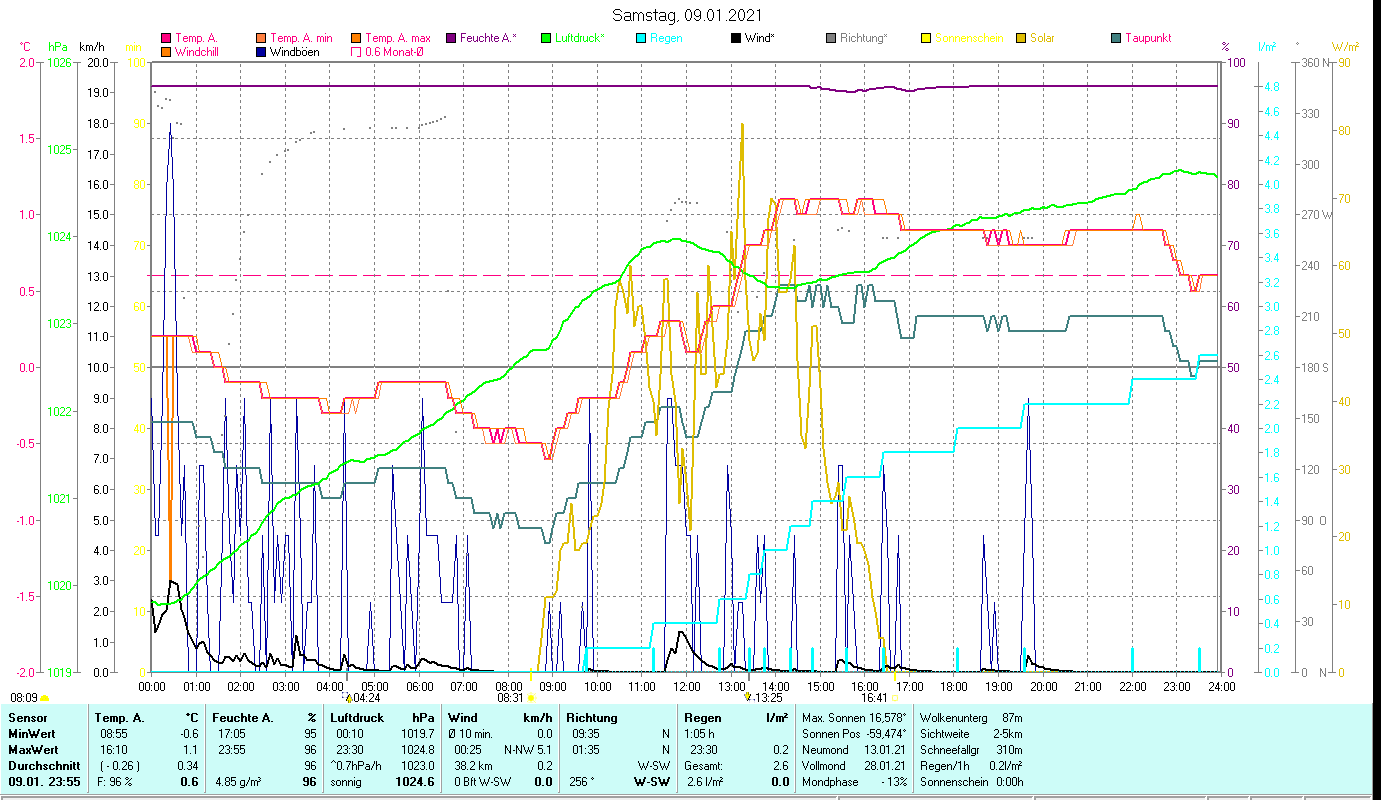The height and width of the screenshot is (800, 1381).
Task: Click the Sichtweite 2-5km entry
Action: click(x=971, y=734)
